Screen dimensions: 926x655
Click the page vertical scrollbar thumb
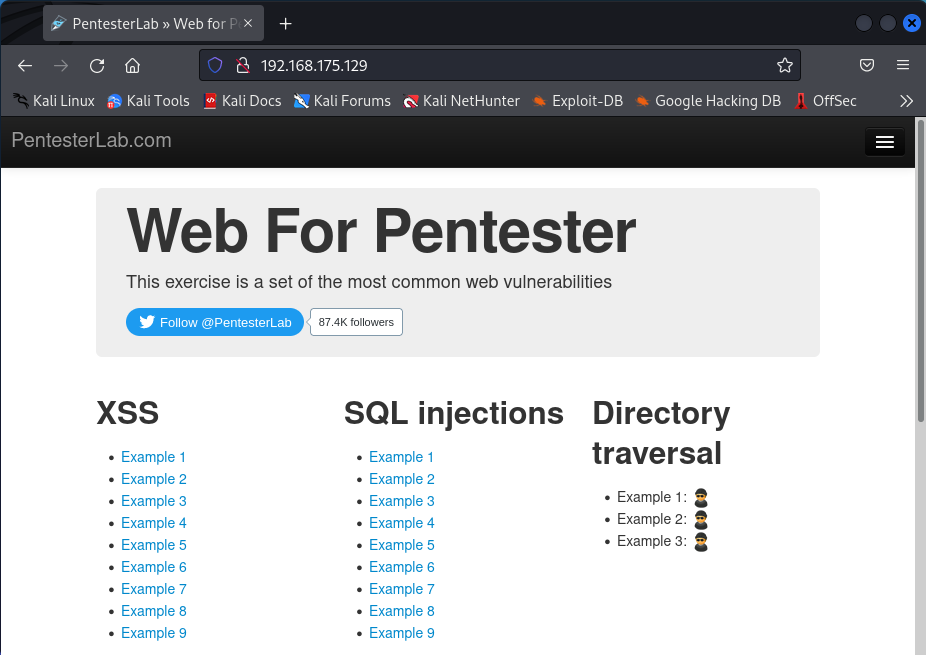click(x=920, y=272)
